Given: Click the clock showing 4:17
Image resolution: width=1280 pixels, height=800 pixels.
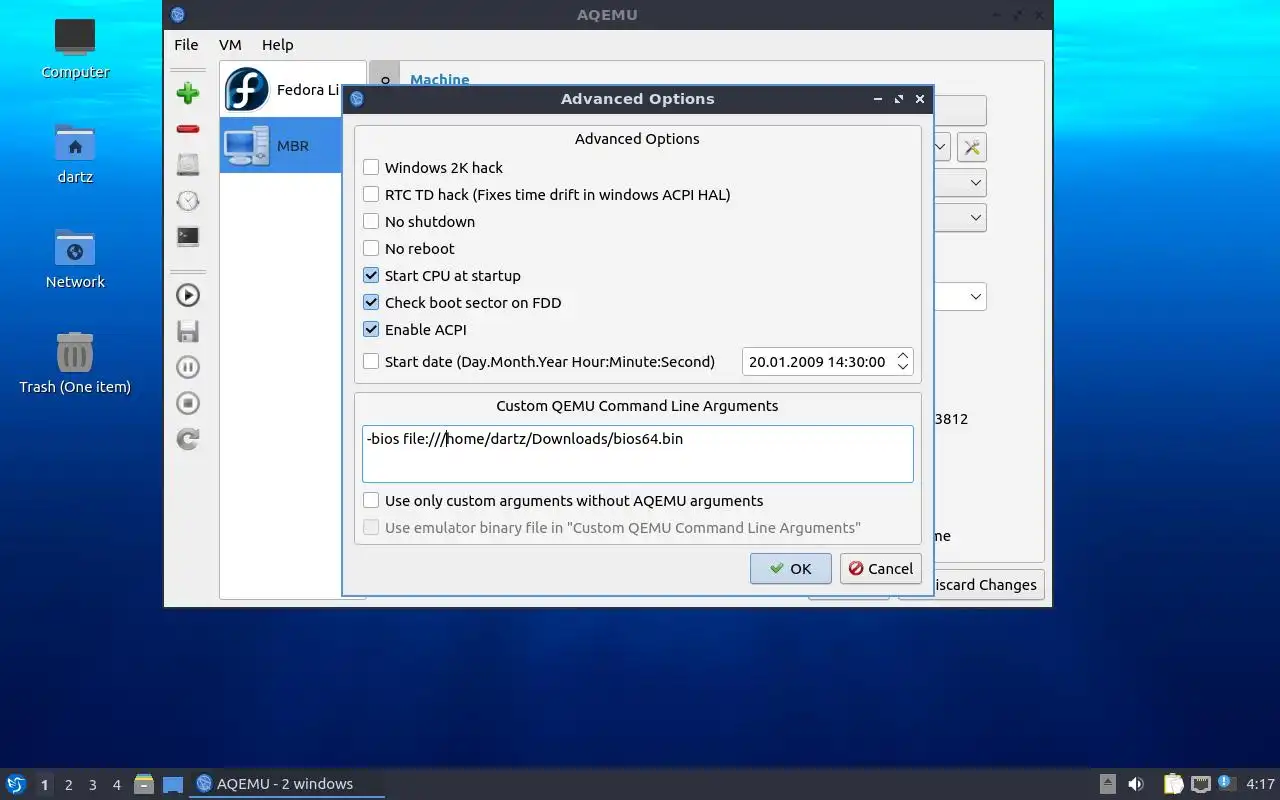Looking at the screenshot, I should pos(1261,784).
